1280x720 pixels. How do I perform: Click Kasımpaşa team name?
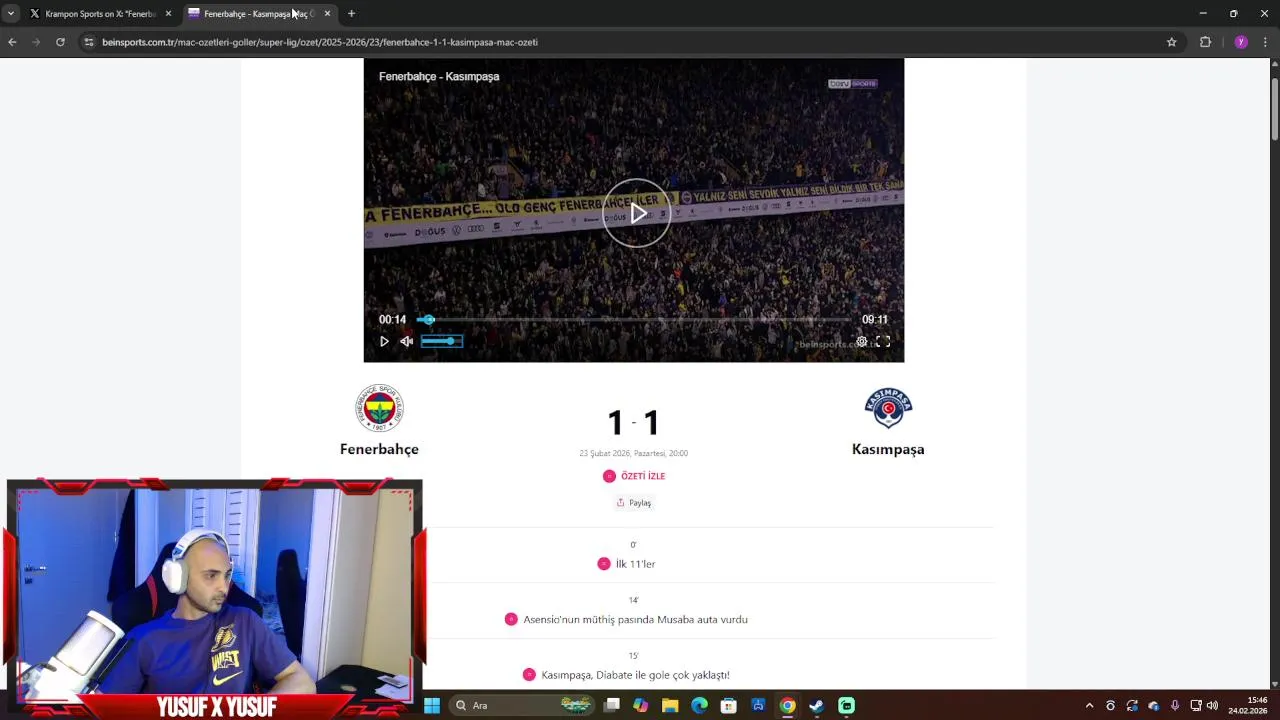click(888, 449)
